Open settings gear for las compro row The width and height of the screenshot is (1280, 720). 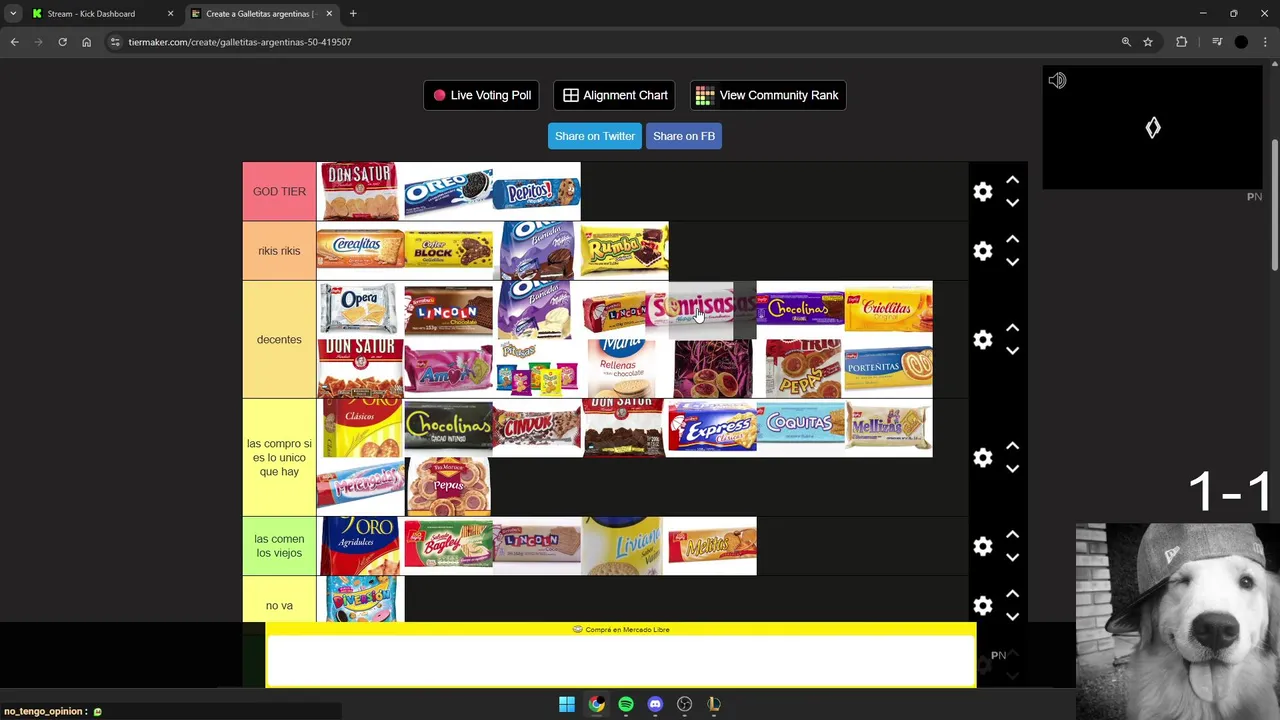[x=983, y=458]
